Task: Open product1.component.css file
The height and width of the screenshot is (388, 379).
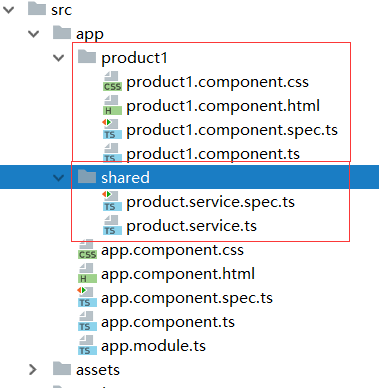Action: (x=217, y=82)
